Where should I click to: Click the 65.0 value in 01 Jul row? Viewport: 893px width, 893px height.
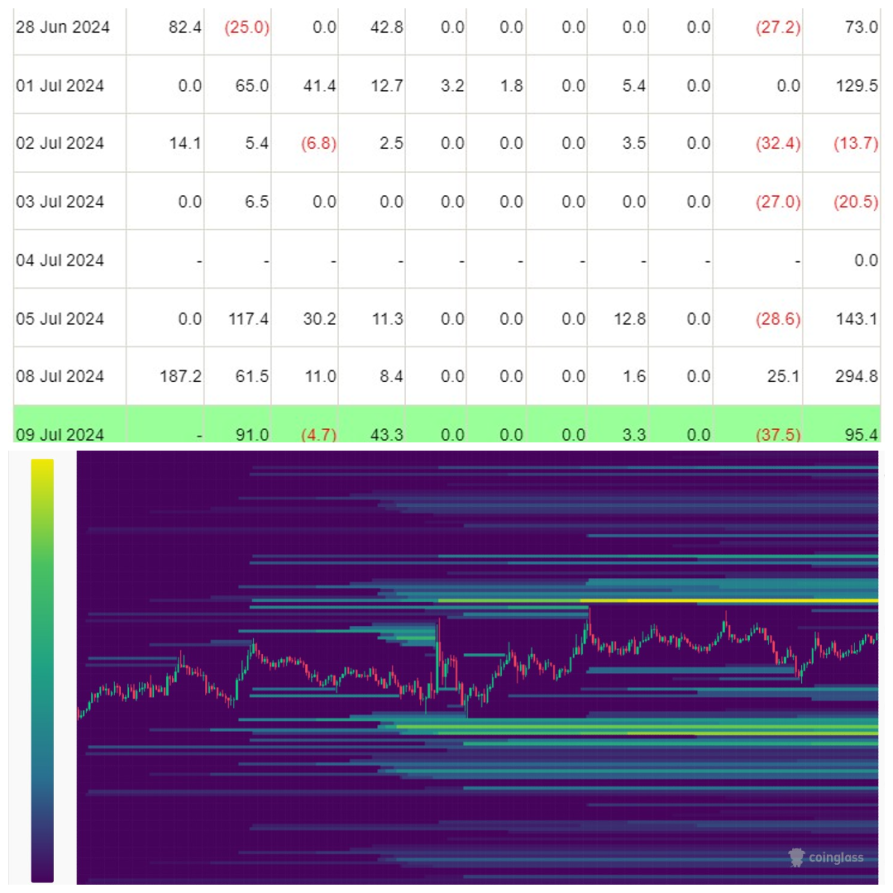[252, 86]
